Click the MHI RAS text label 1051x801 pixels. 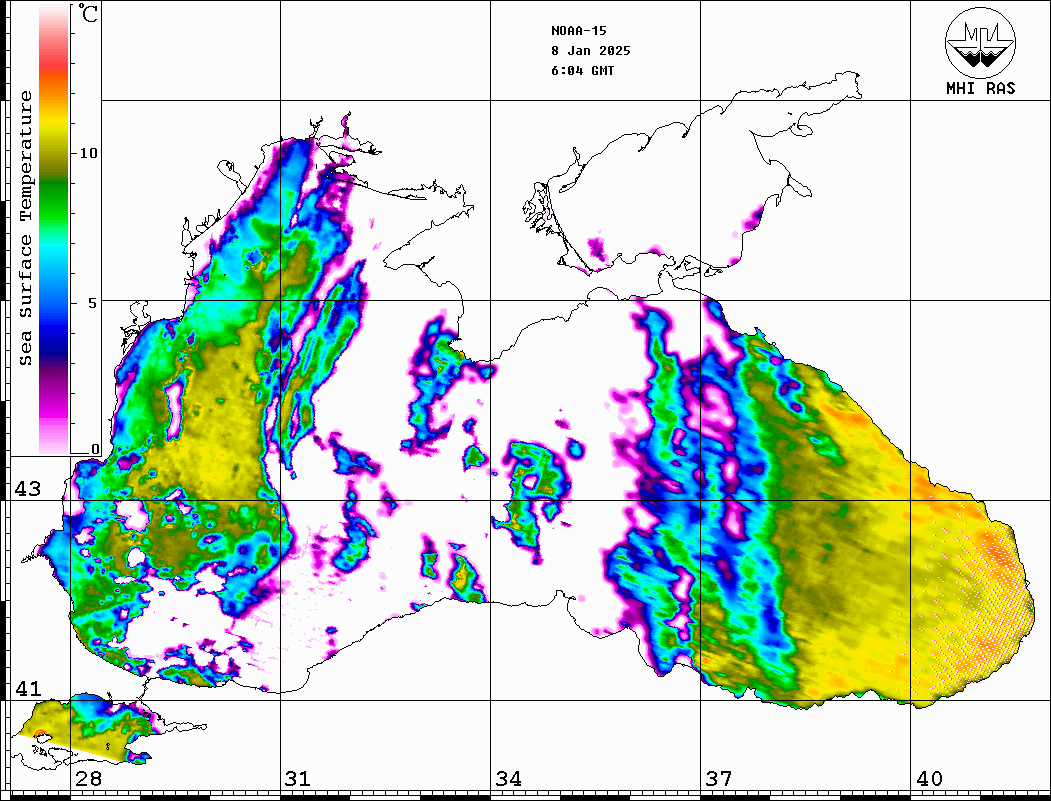pyautogui.click(x=980, y=88)
